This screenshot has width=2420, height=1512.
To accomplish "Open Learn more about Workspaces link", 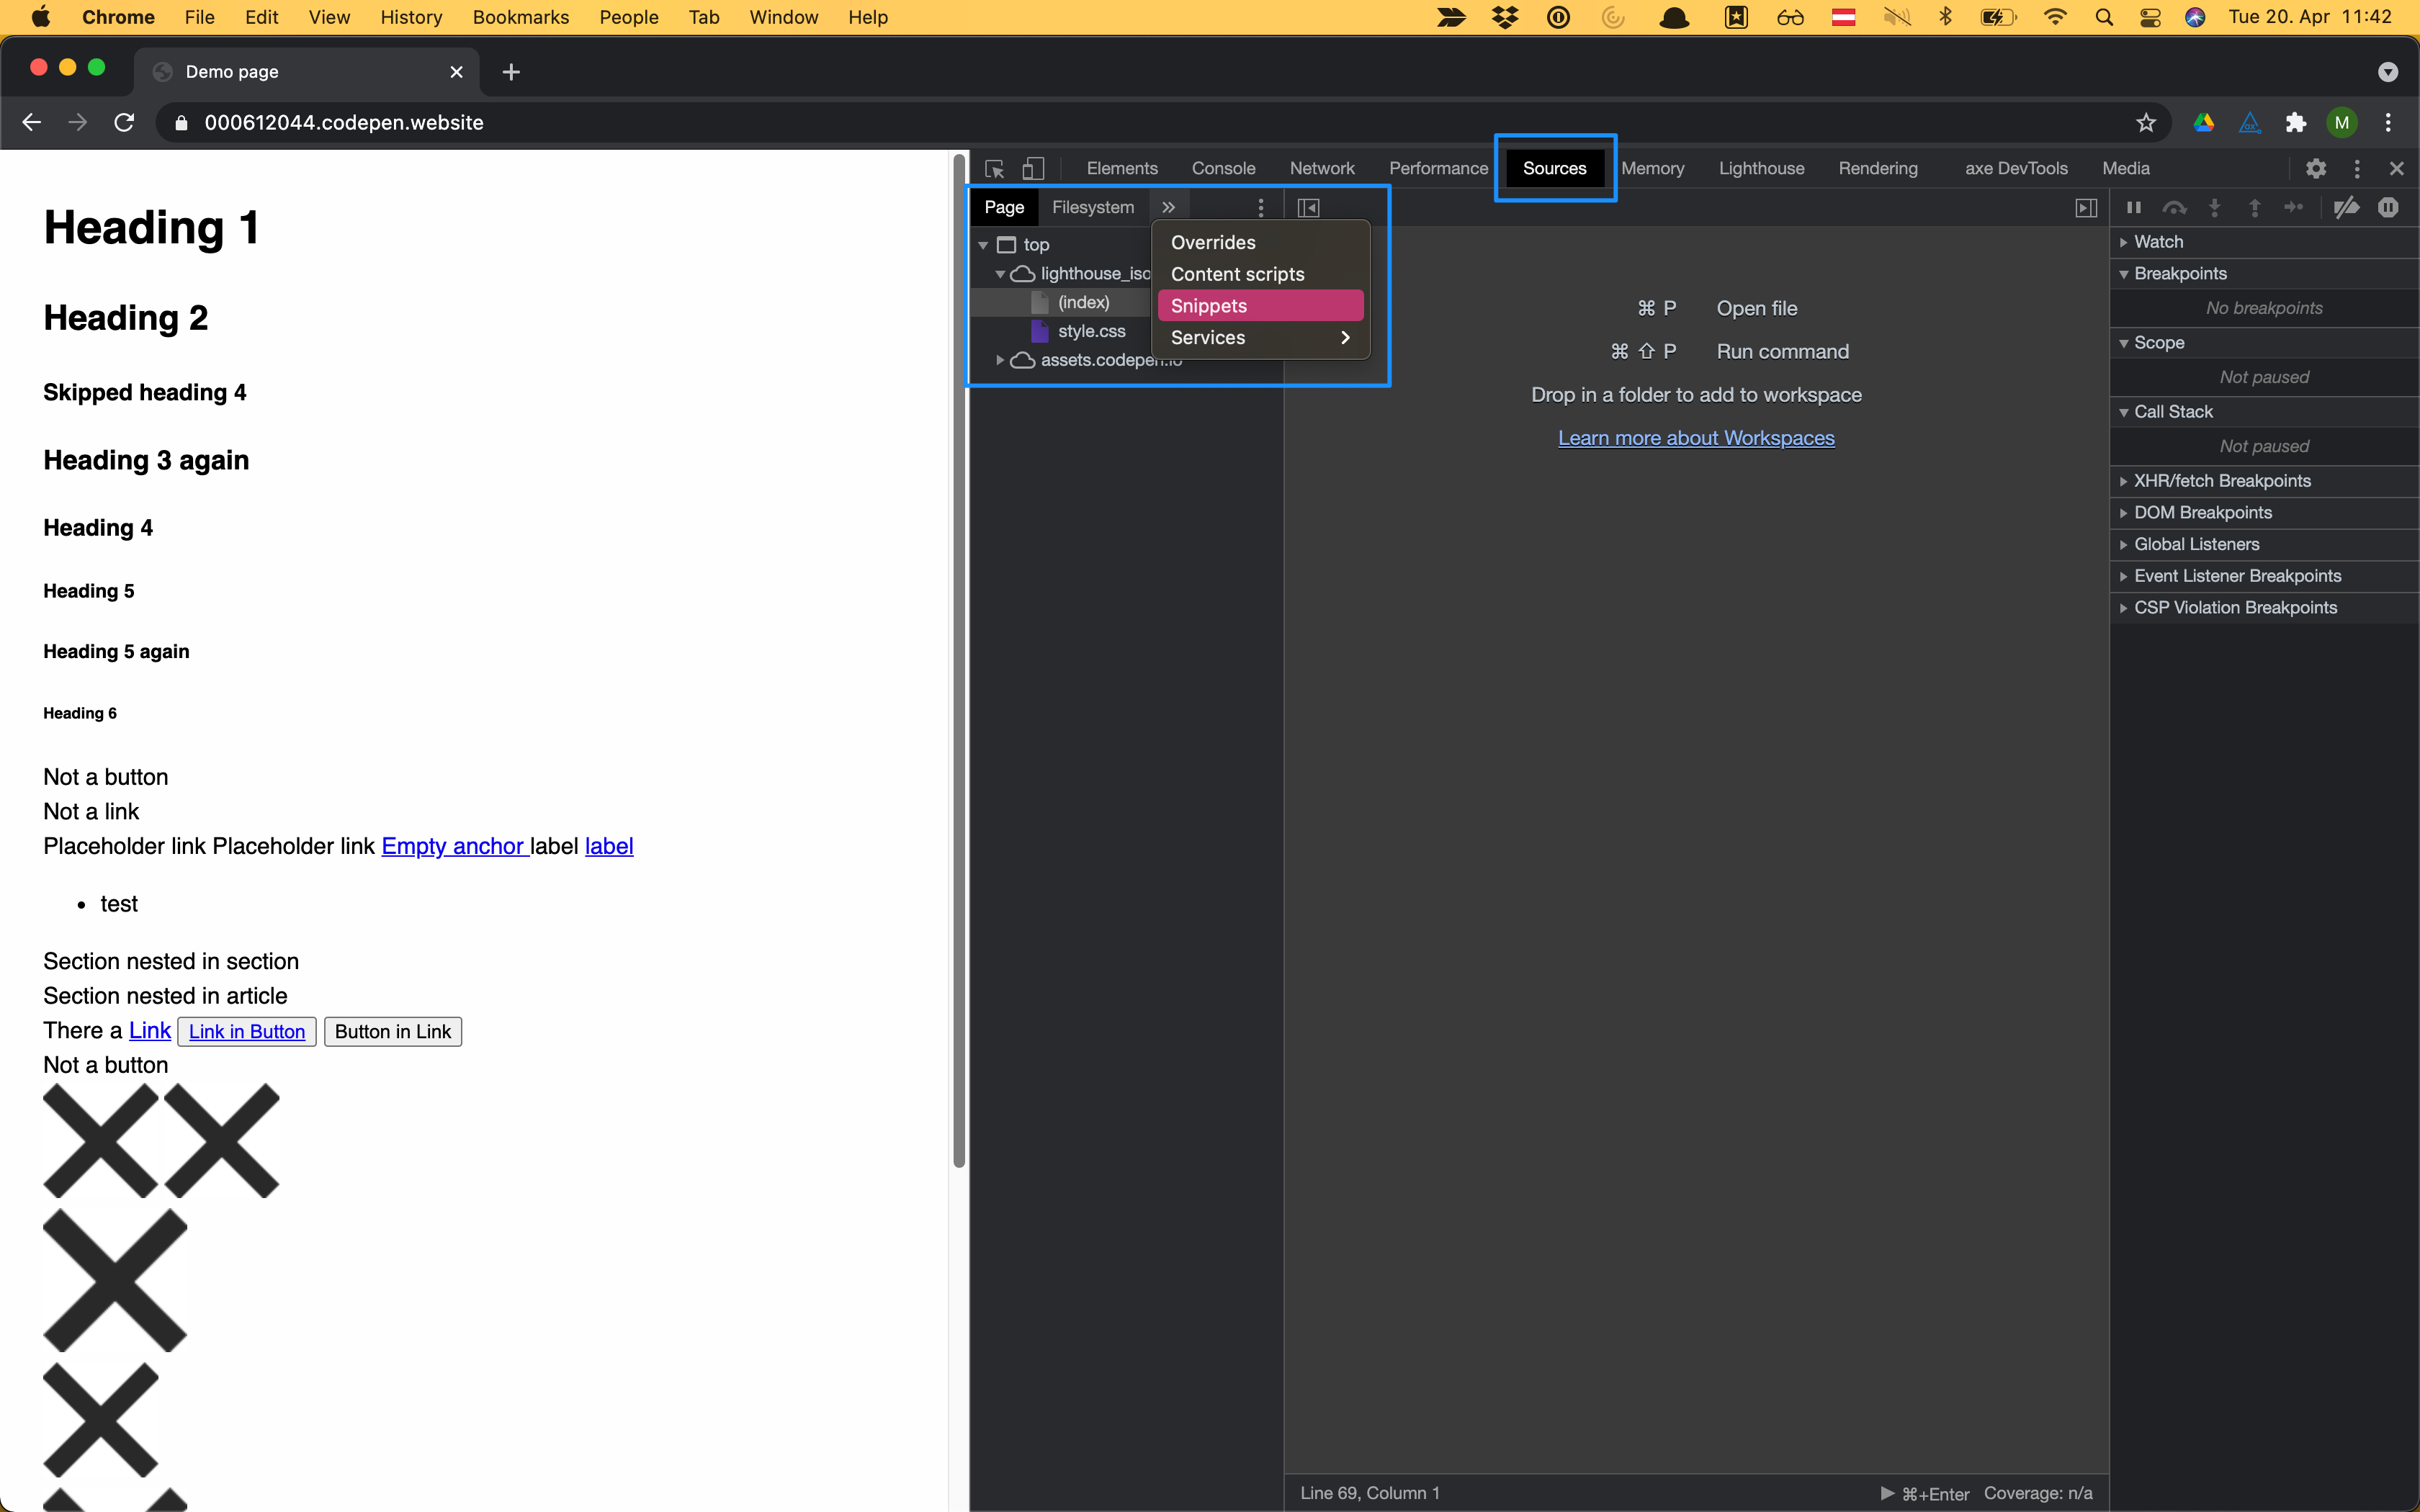I will click(1696, 438).
